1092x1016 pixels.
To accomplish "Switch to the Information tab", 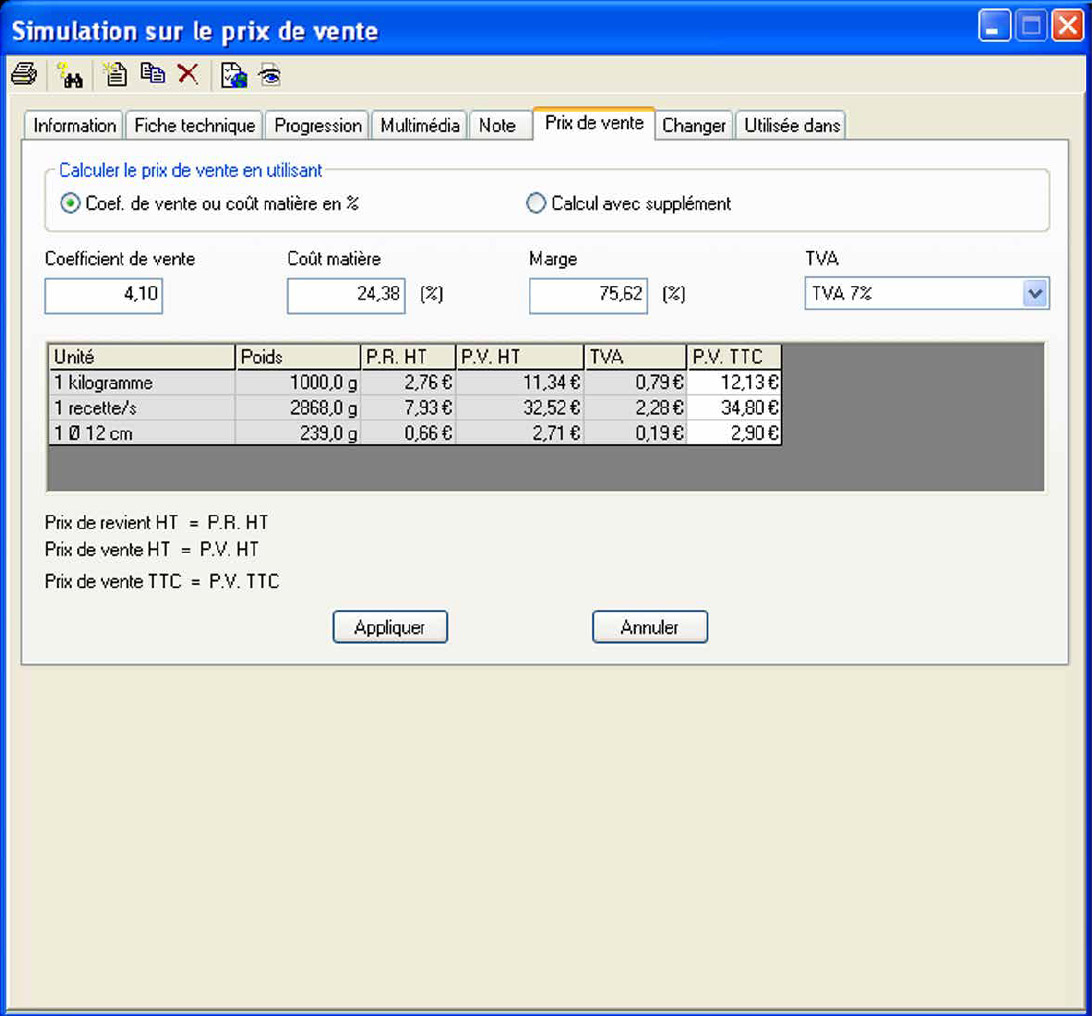I will click(75, 125).
